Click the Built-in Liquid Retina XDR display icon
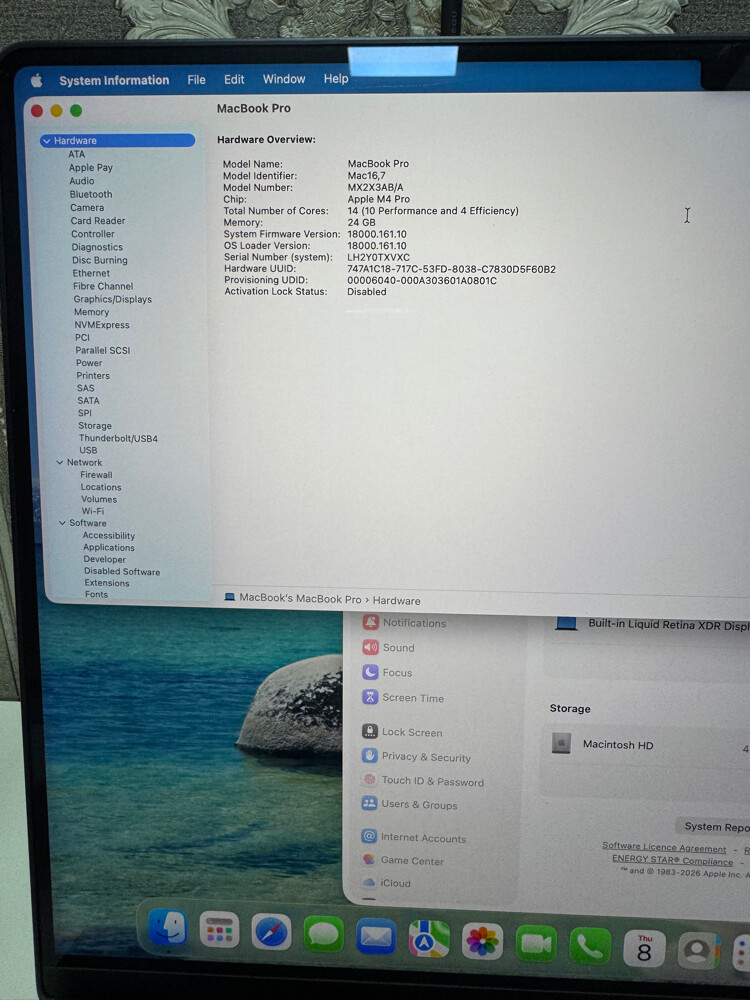The height and width of the screenshot is (1000, 750). click(566, 624)
